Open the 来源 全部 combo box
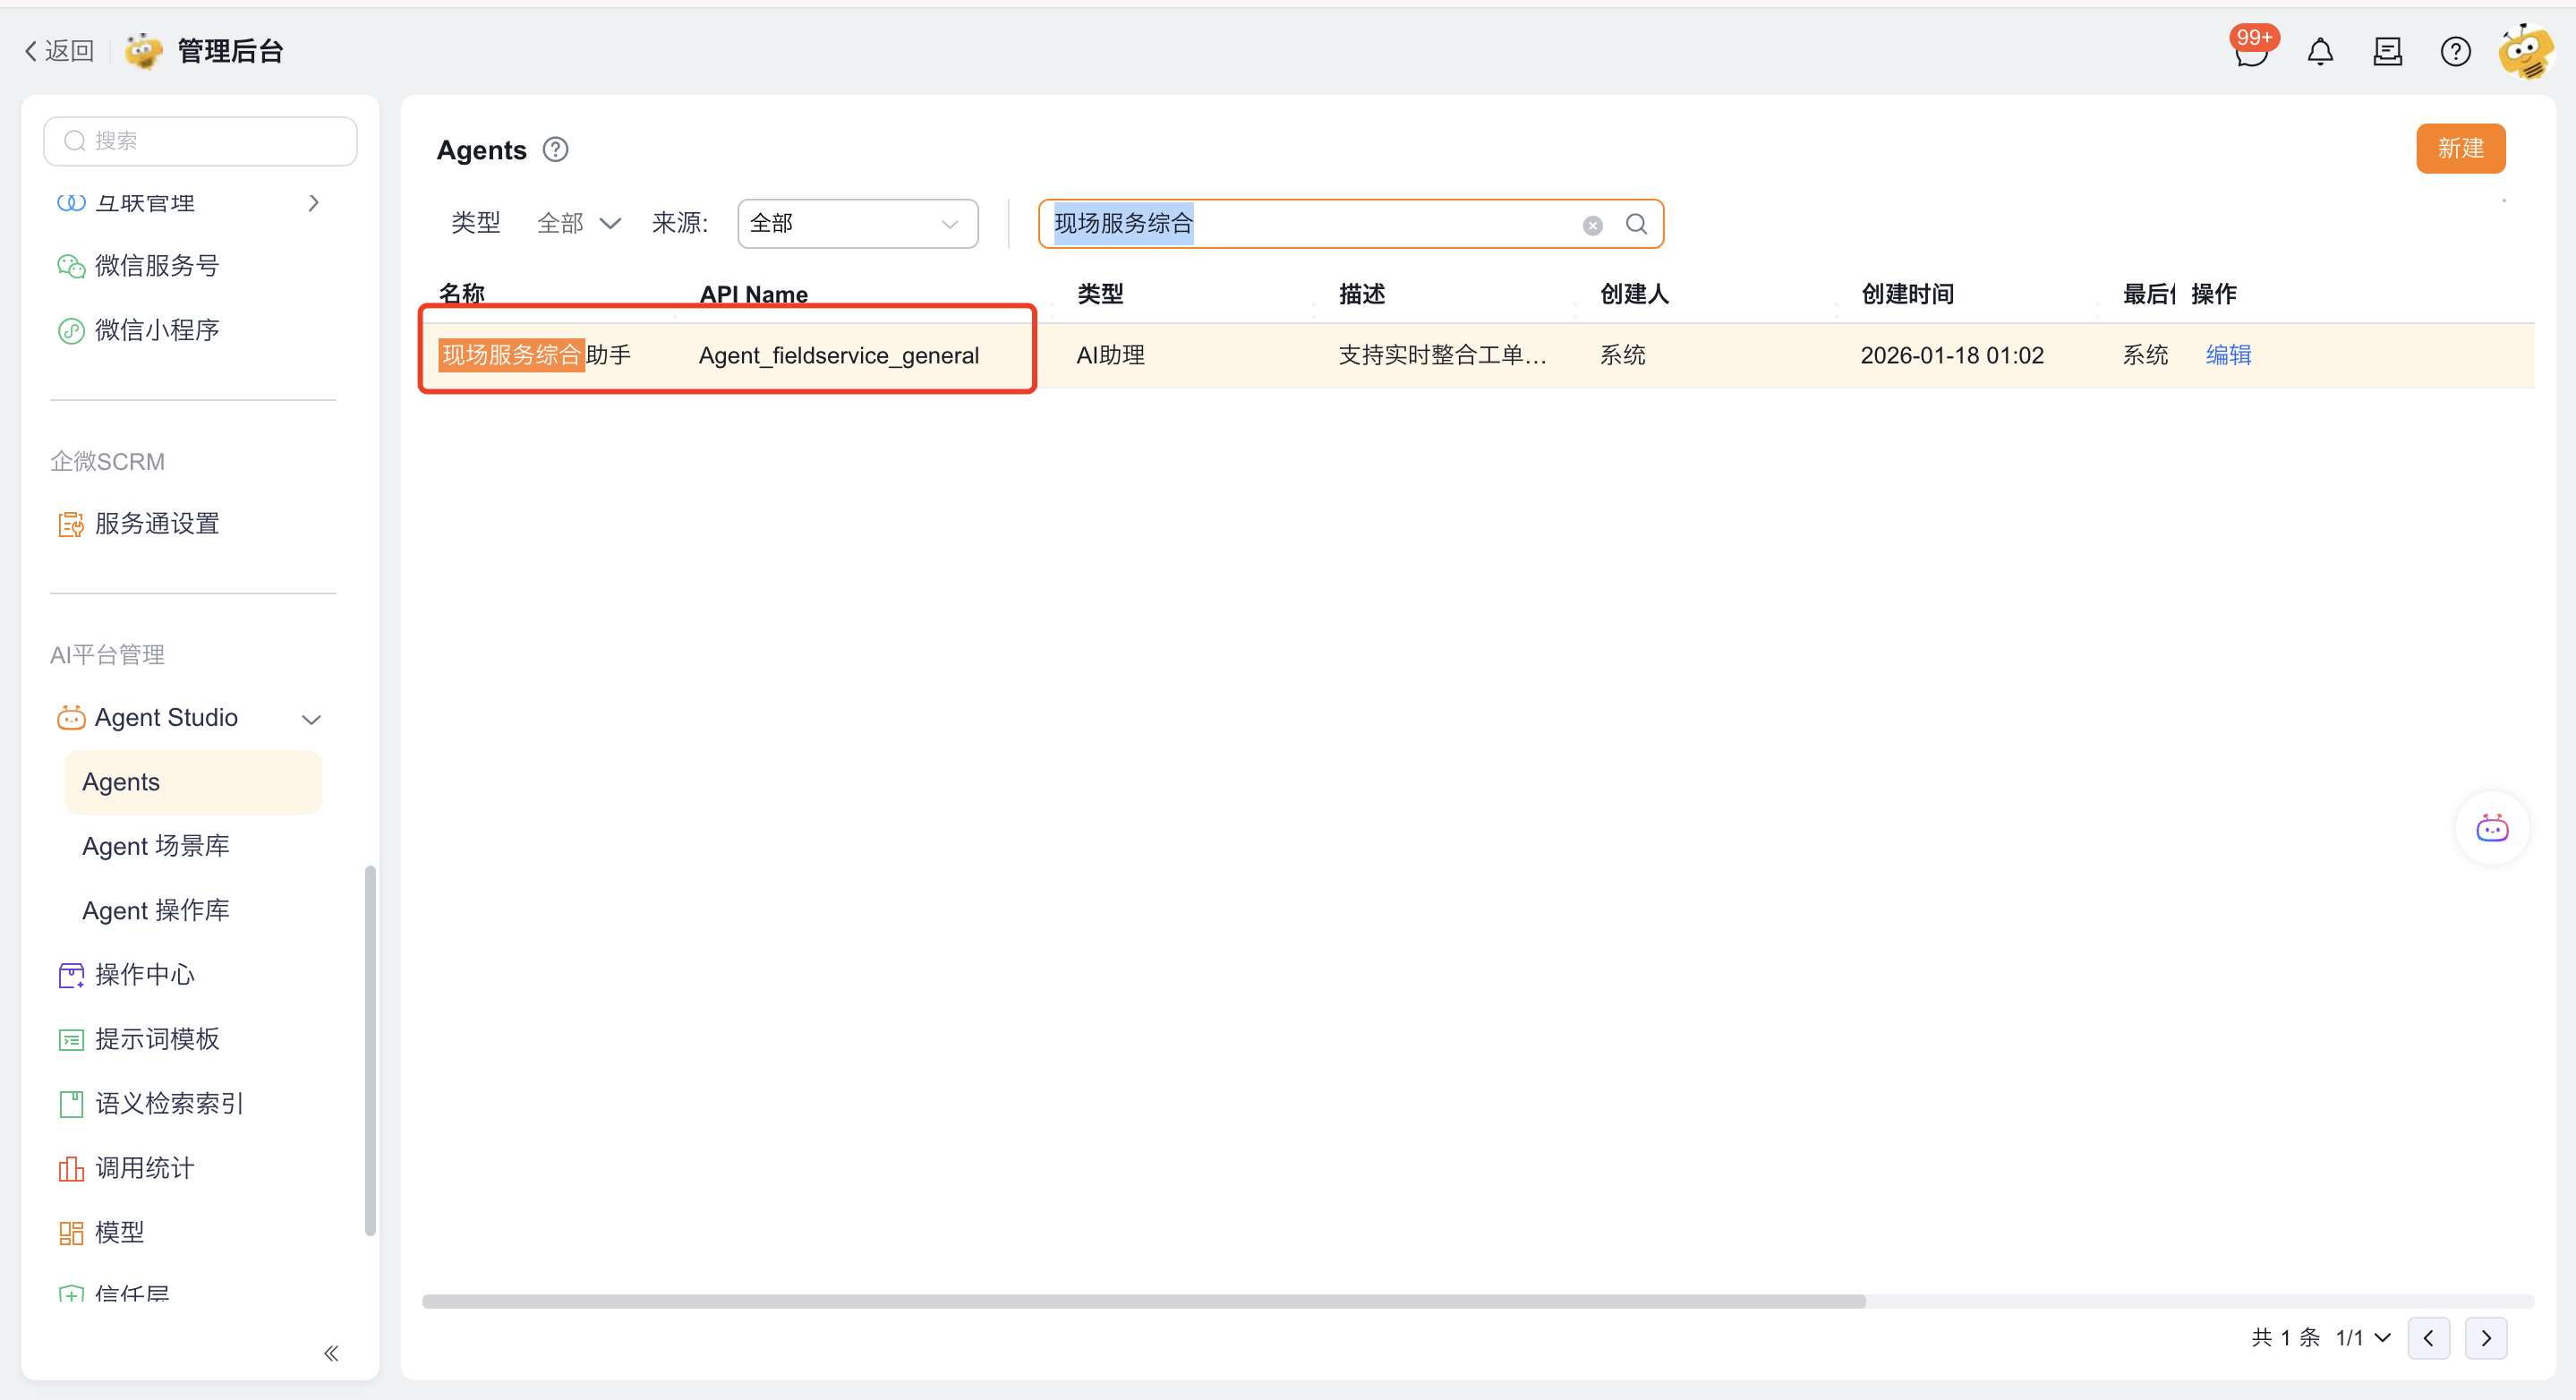 click(x=857, y=223)
